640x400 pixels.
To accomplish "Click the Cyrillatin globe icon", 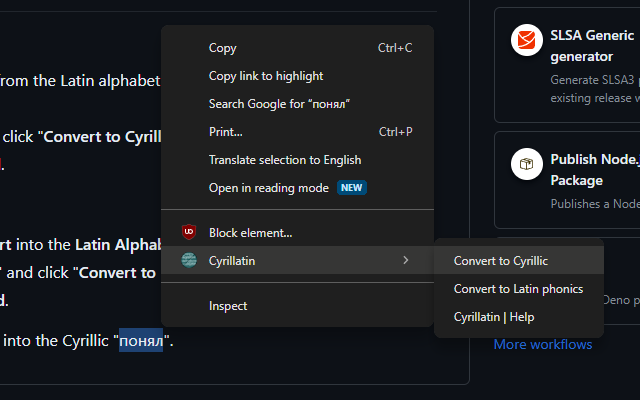I will [188, 261].
